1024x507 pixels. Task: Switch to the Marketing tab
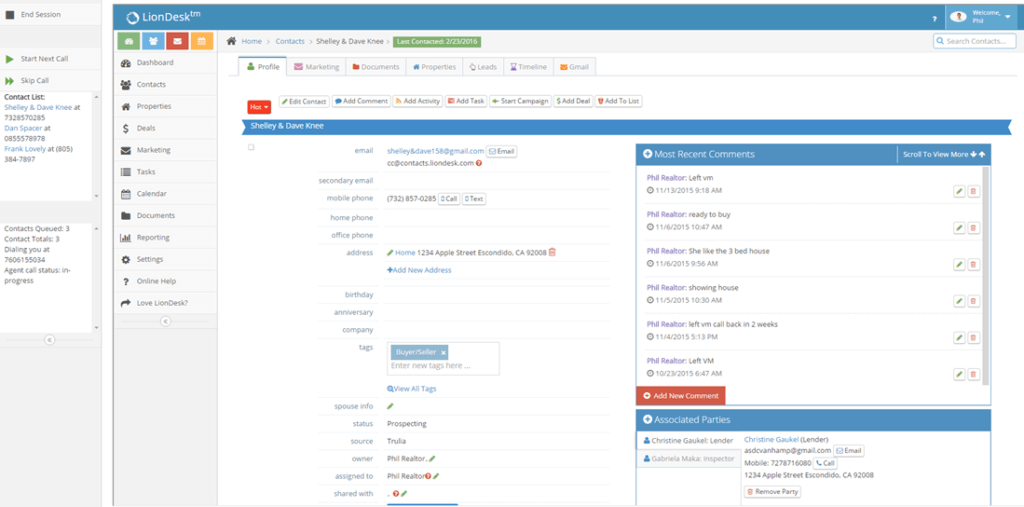tap(317, 67)
